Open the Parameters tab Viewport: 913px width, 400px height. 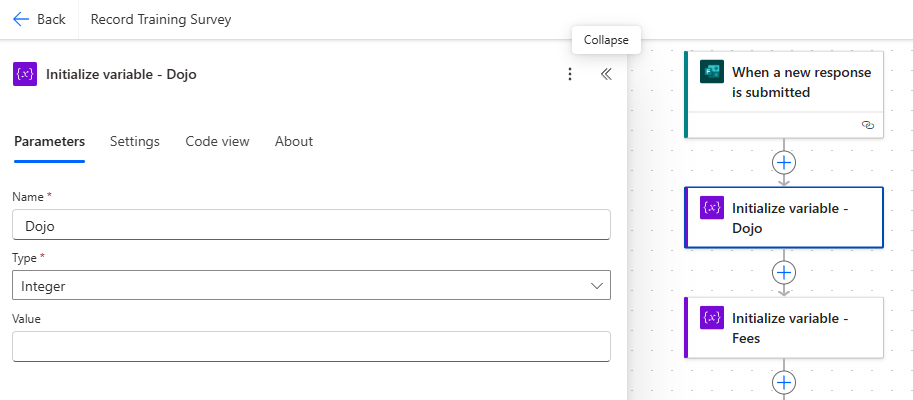coord(49,142)
